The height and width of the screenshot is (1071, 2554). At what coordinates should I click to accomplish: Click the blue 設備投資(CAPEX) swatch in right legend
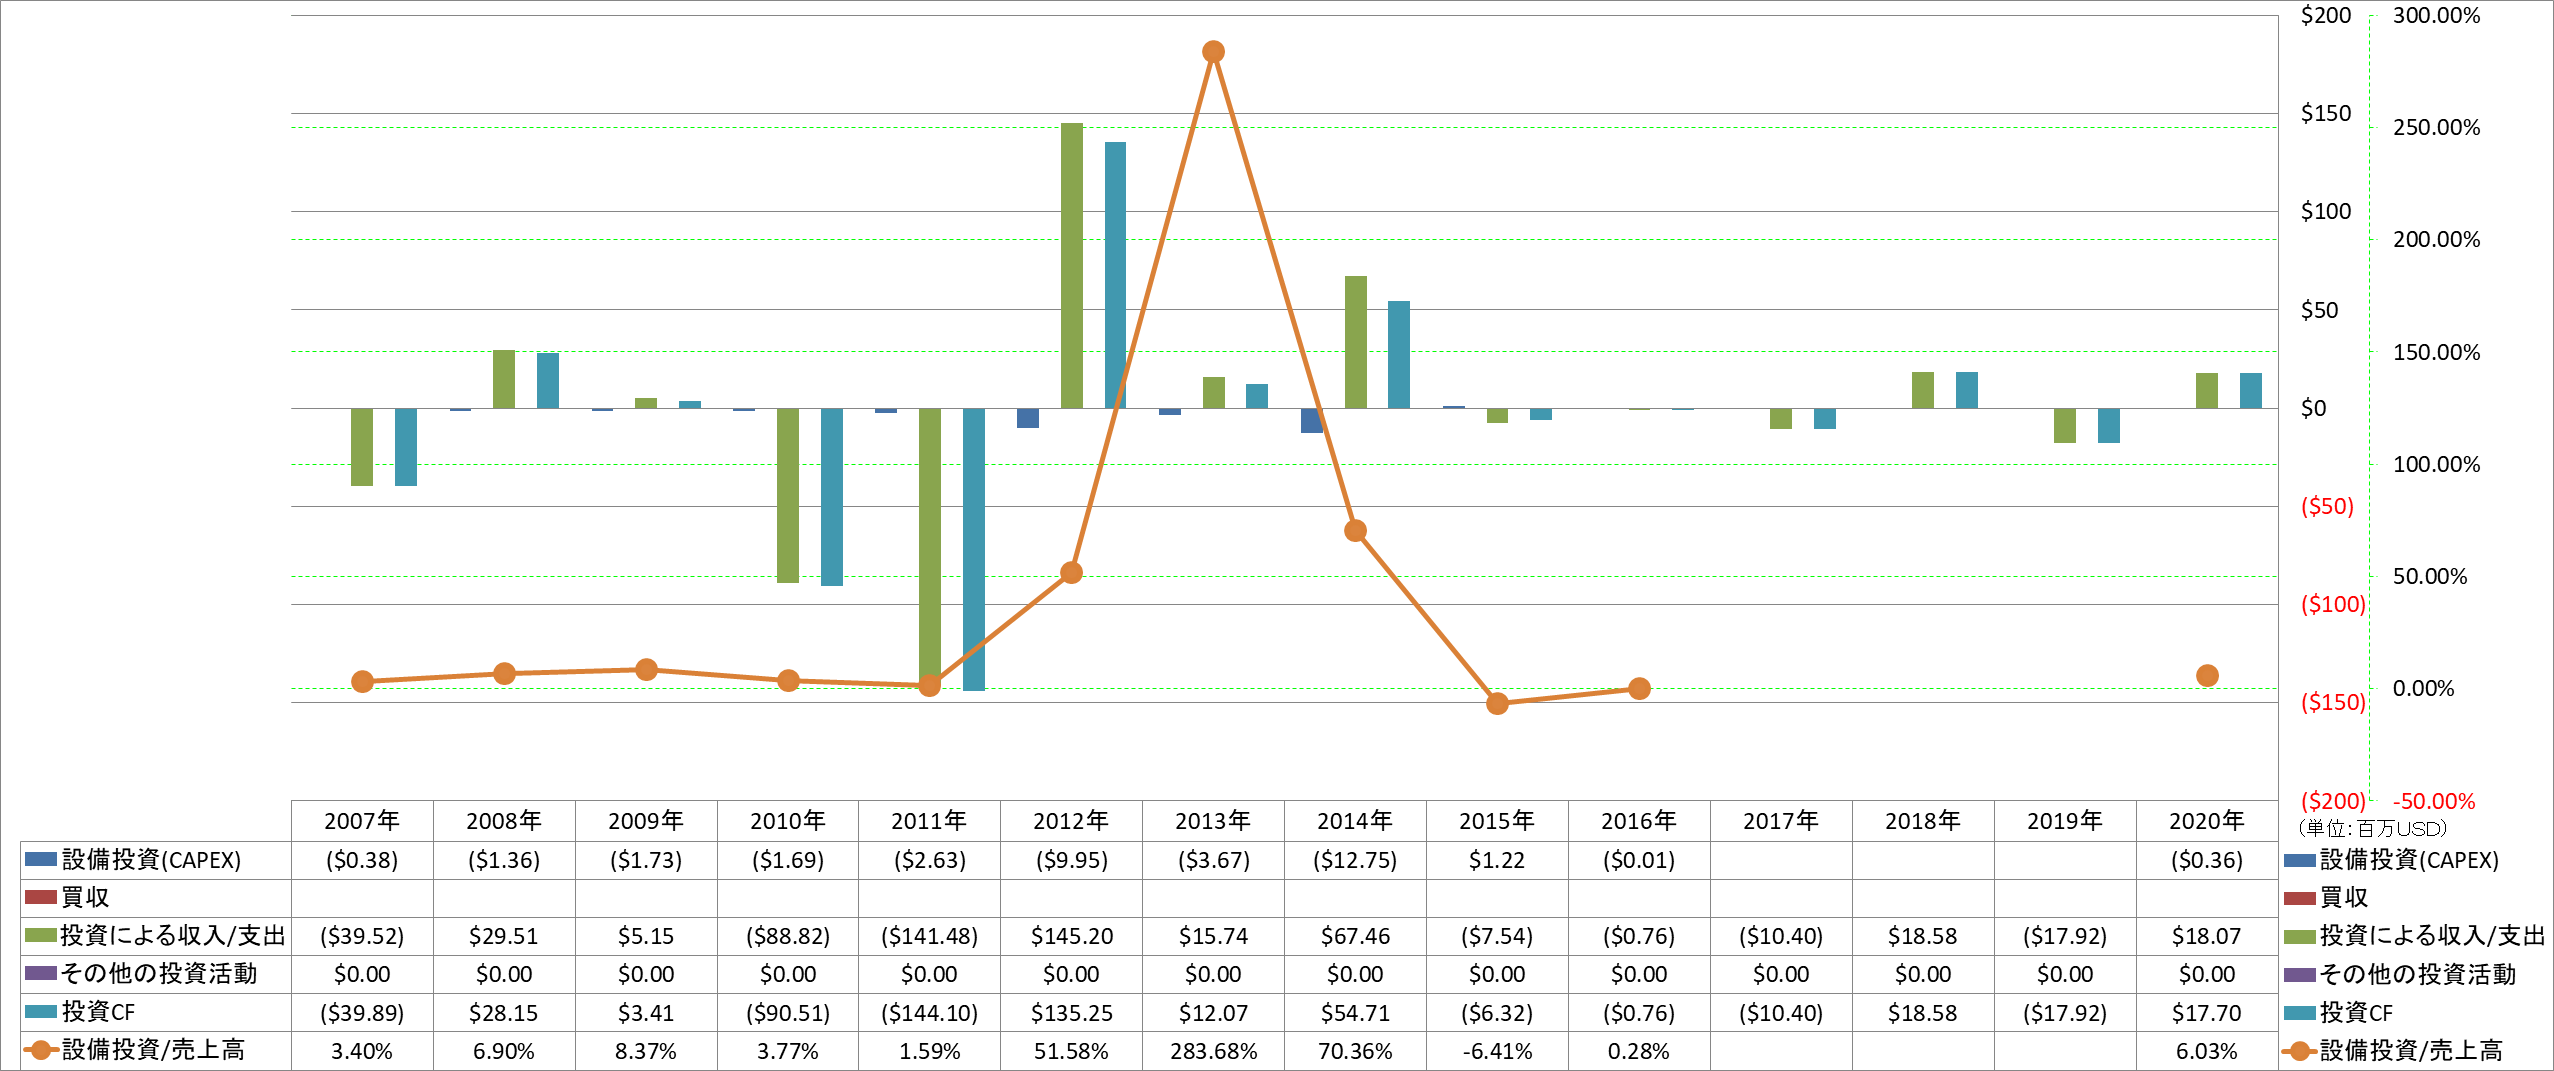pyautogui.click(x=2300, y=860)
